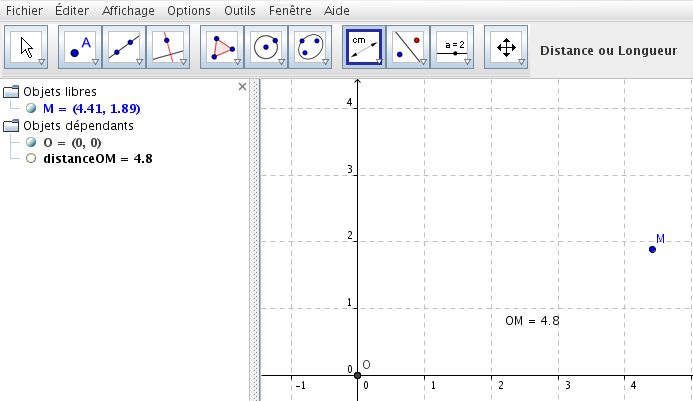This screenshot has width=693, height=401.
Task: Click point M in the graphics view
Action: pyautogui.click(x=652, y=248)
